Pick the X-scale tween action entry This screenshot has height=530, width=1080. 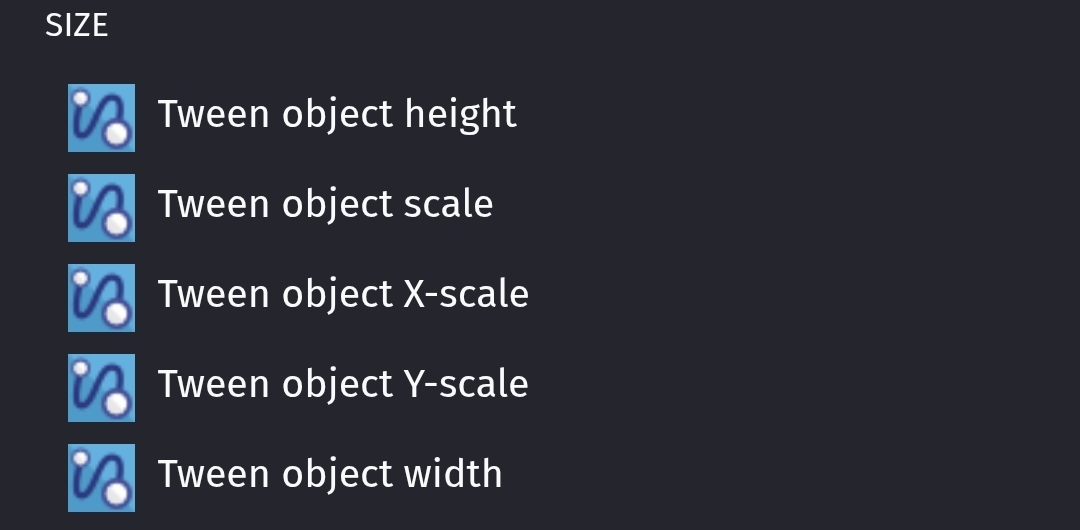point(343,295)
